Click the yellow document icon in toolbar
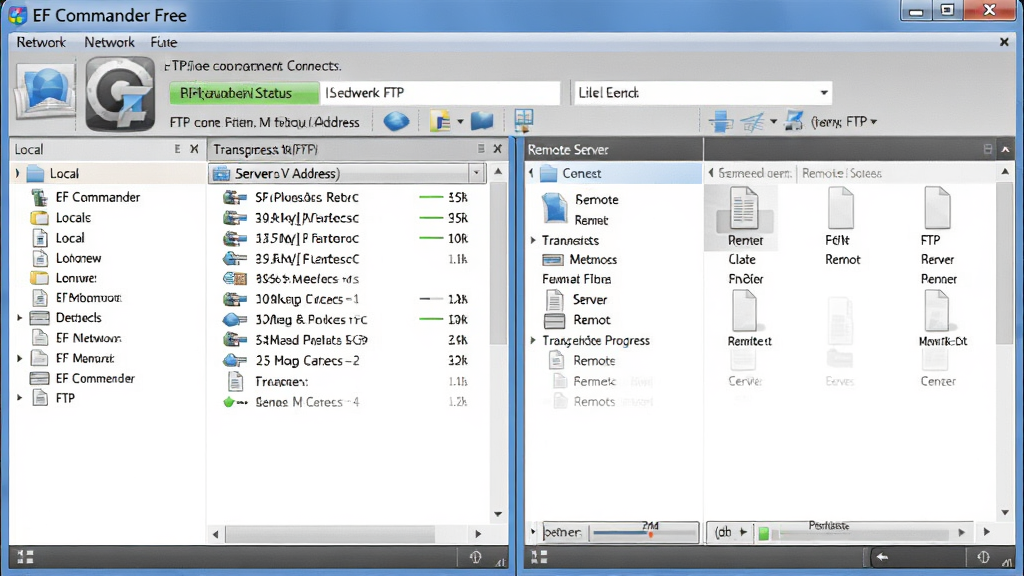Screen dimensions: 1024x576 point(440,121)
